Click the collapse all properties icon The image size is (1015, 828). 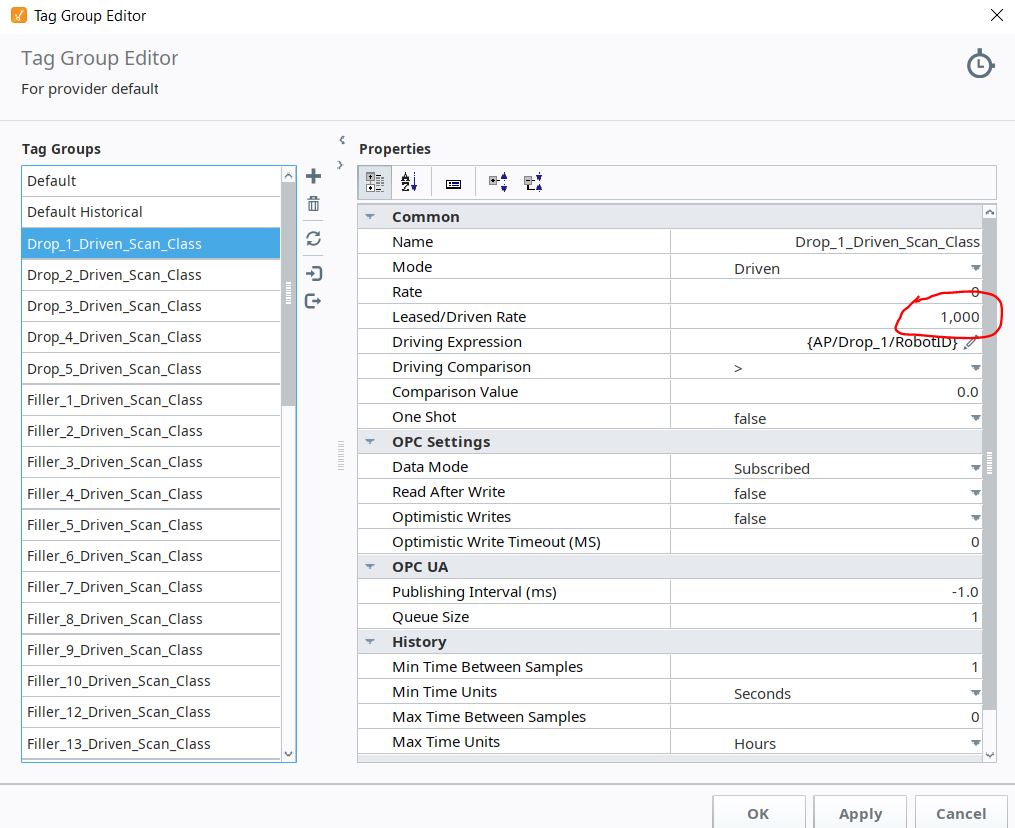(533, 183)
